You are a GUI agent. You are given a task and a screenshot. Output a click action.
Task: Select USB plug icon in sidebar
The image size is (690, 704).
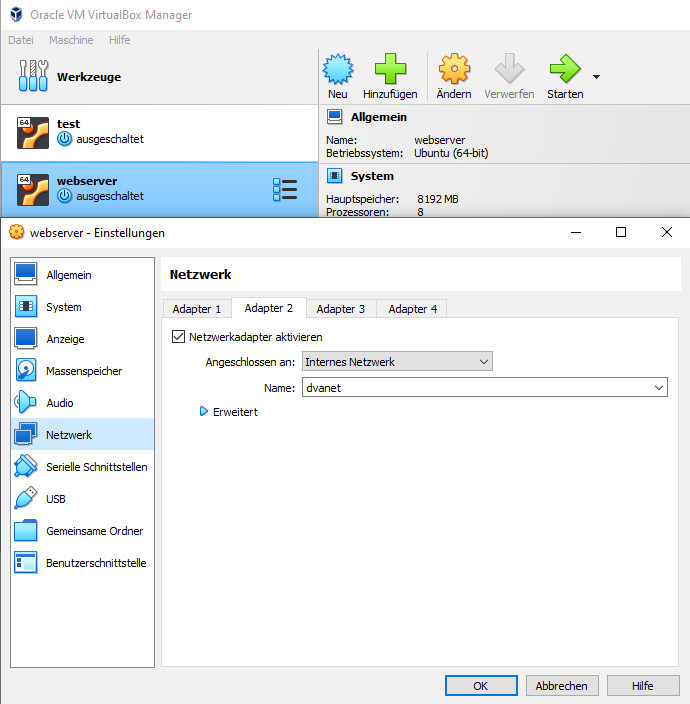point(26,498)
